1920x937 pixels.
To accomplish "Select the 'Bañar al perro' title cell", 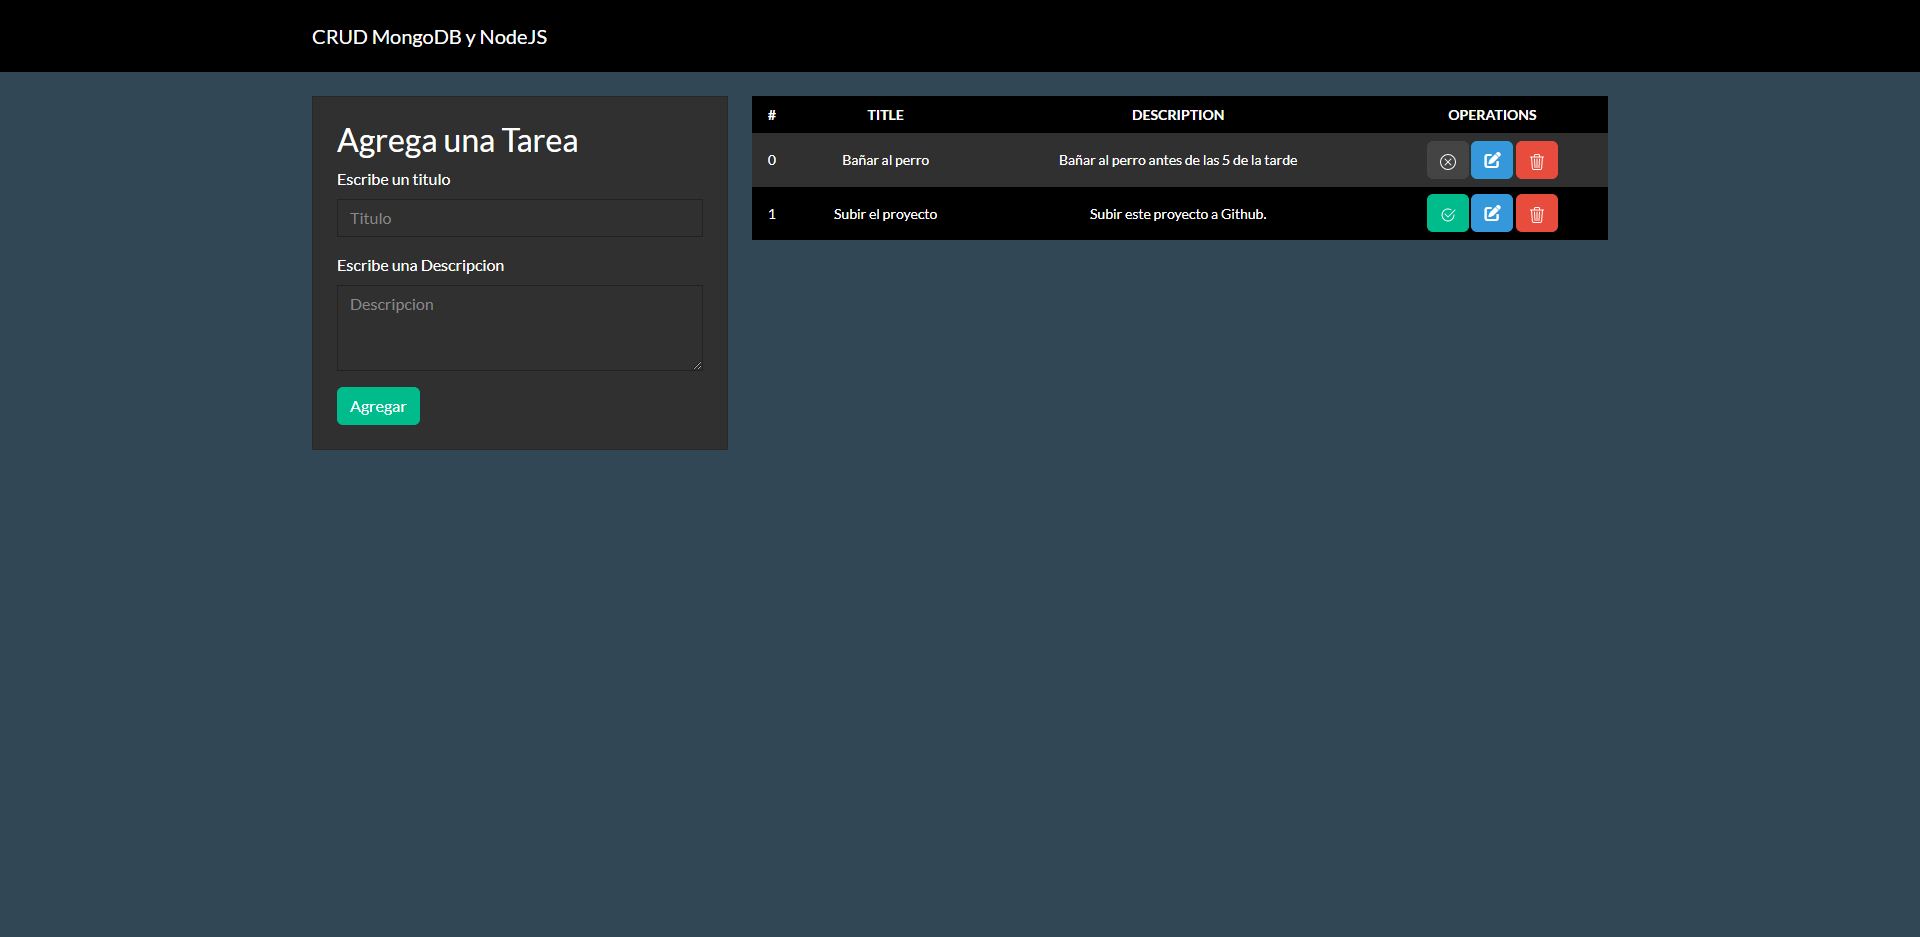I will point(885,160).
